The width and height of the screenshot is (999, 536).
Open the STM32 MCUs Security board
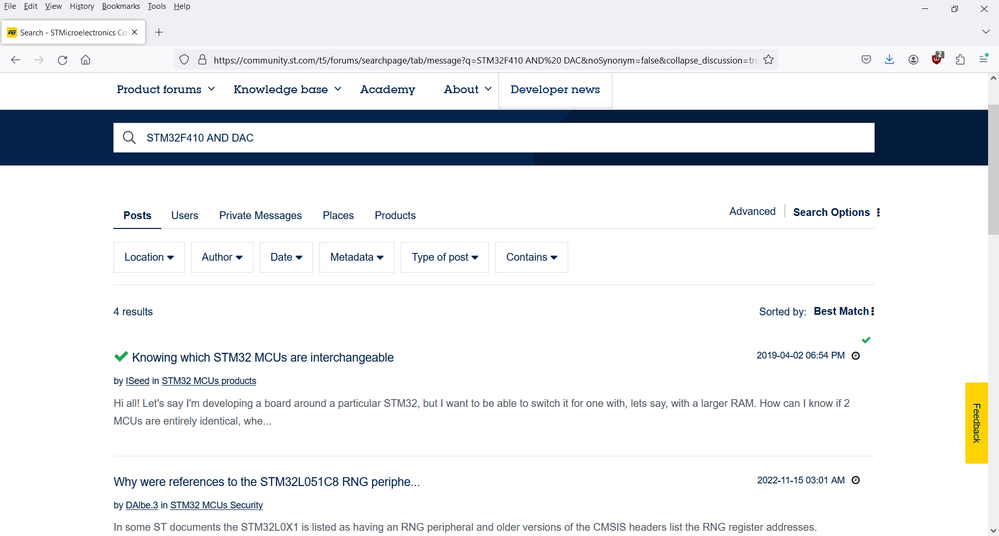[217, 505]
